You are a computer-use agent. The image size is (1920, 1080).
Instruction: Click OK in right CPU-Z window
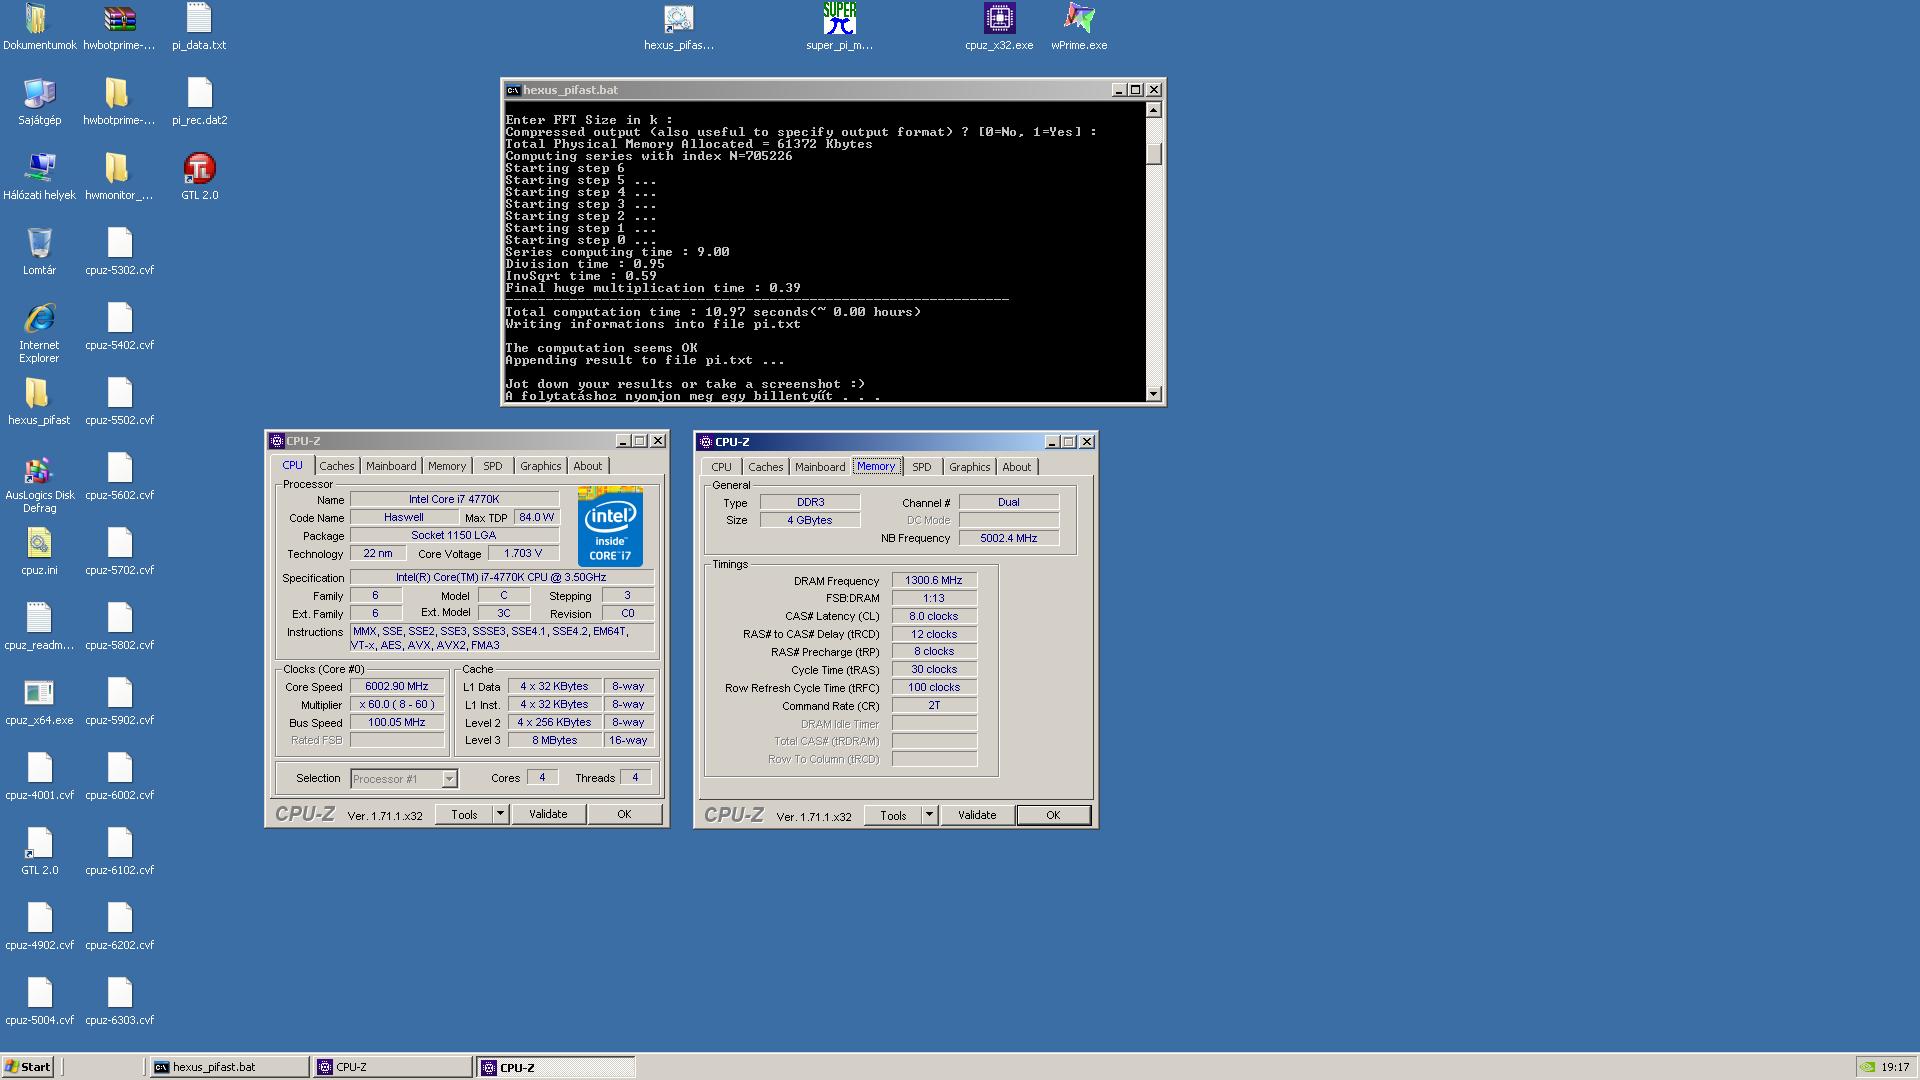[1053, 815]
